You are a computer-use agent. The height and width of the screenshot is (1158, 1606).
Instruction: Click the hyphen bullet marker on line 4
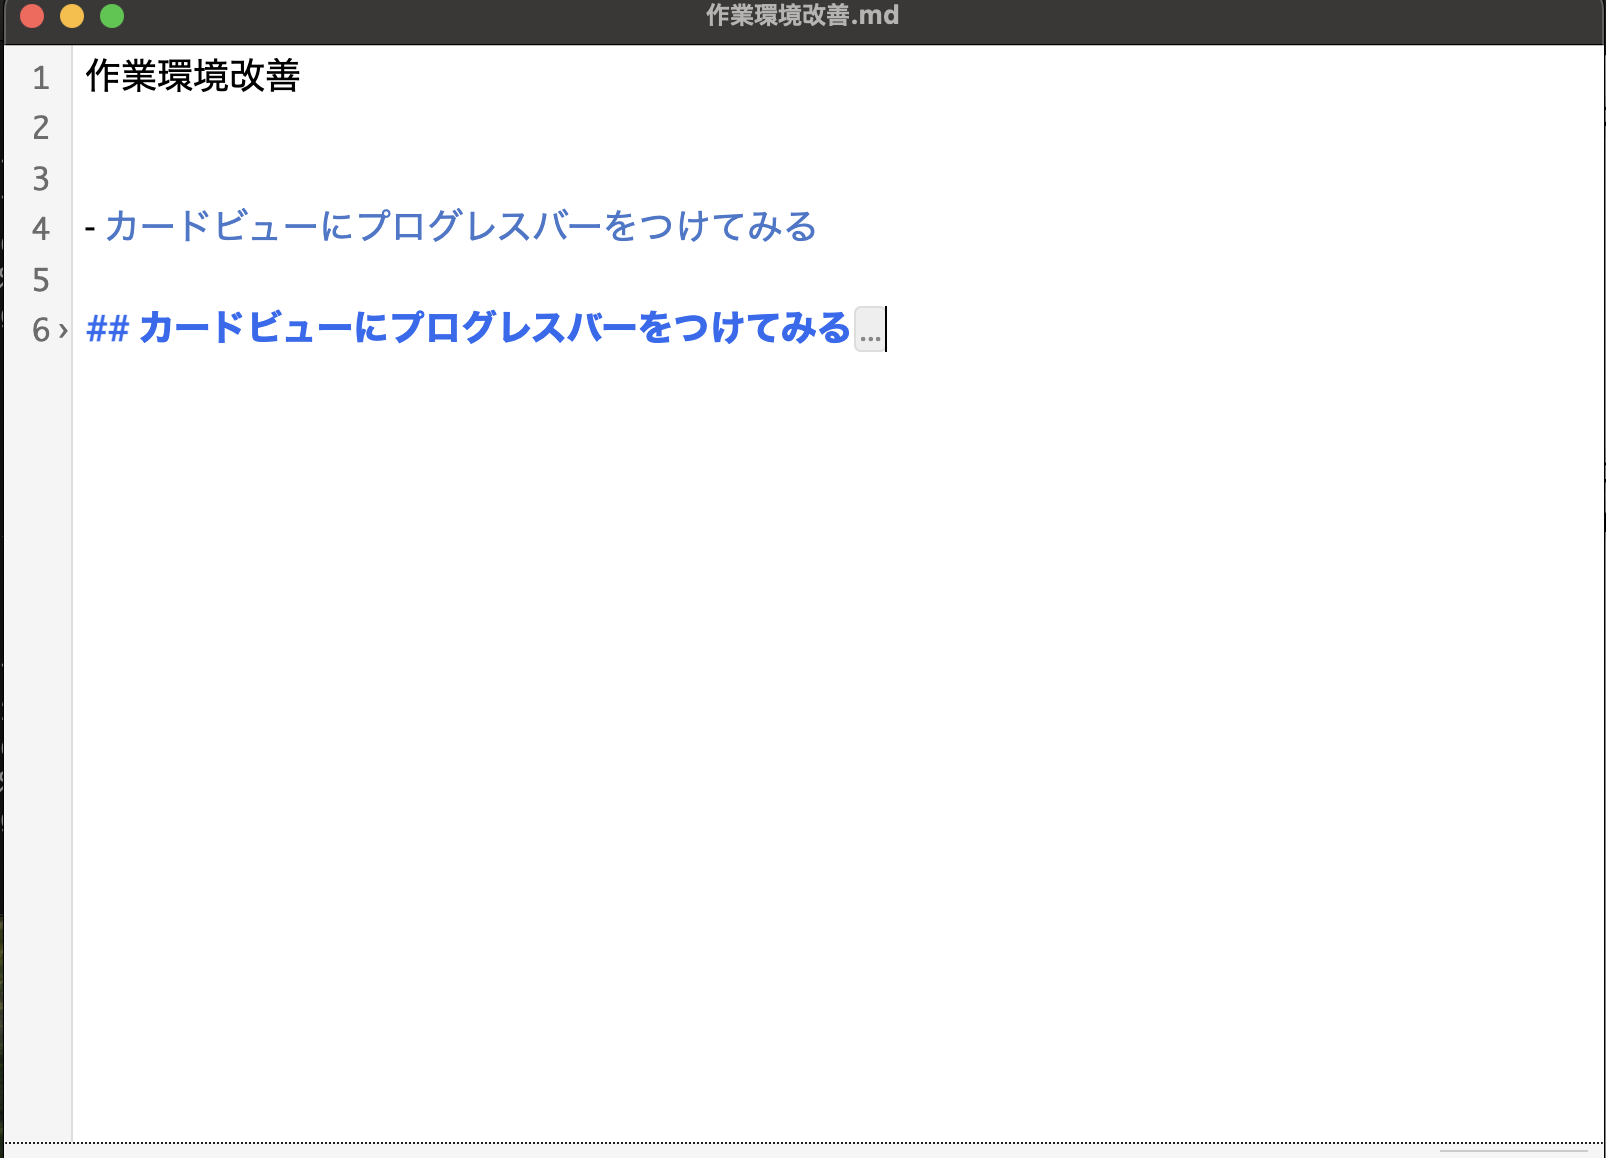pyautogui.click(x=92, y=228)
